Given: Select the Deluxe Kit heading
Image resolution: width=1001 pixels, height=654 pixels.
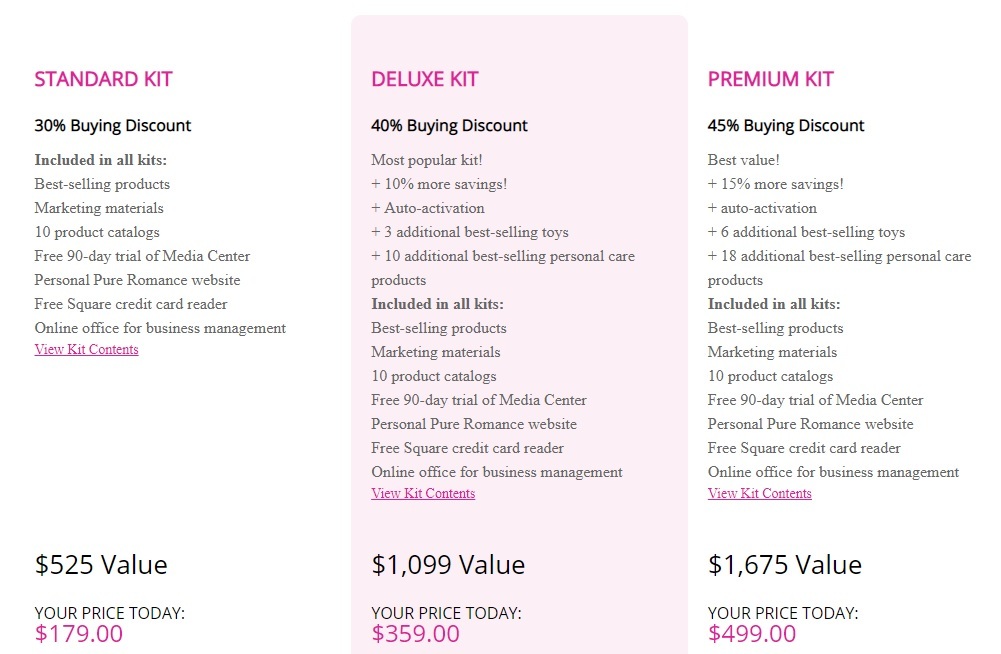Looking at the screenshot, I should 424,78.
